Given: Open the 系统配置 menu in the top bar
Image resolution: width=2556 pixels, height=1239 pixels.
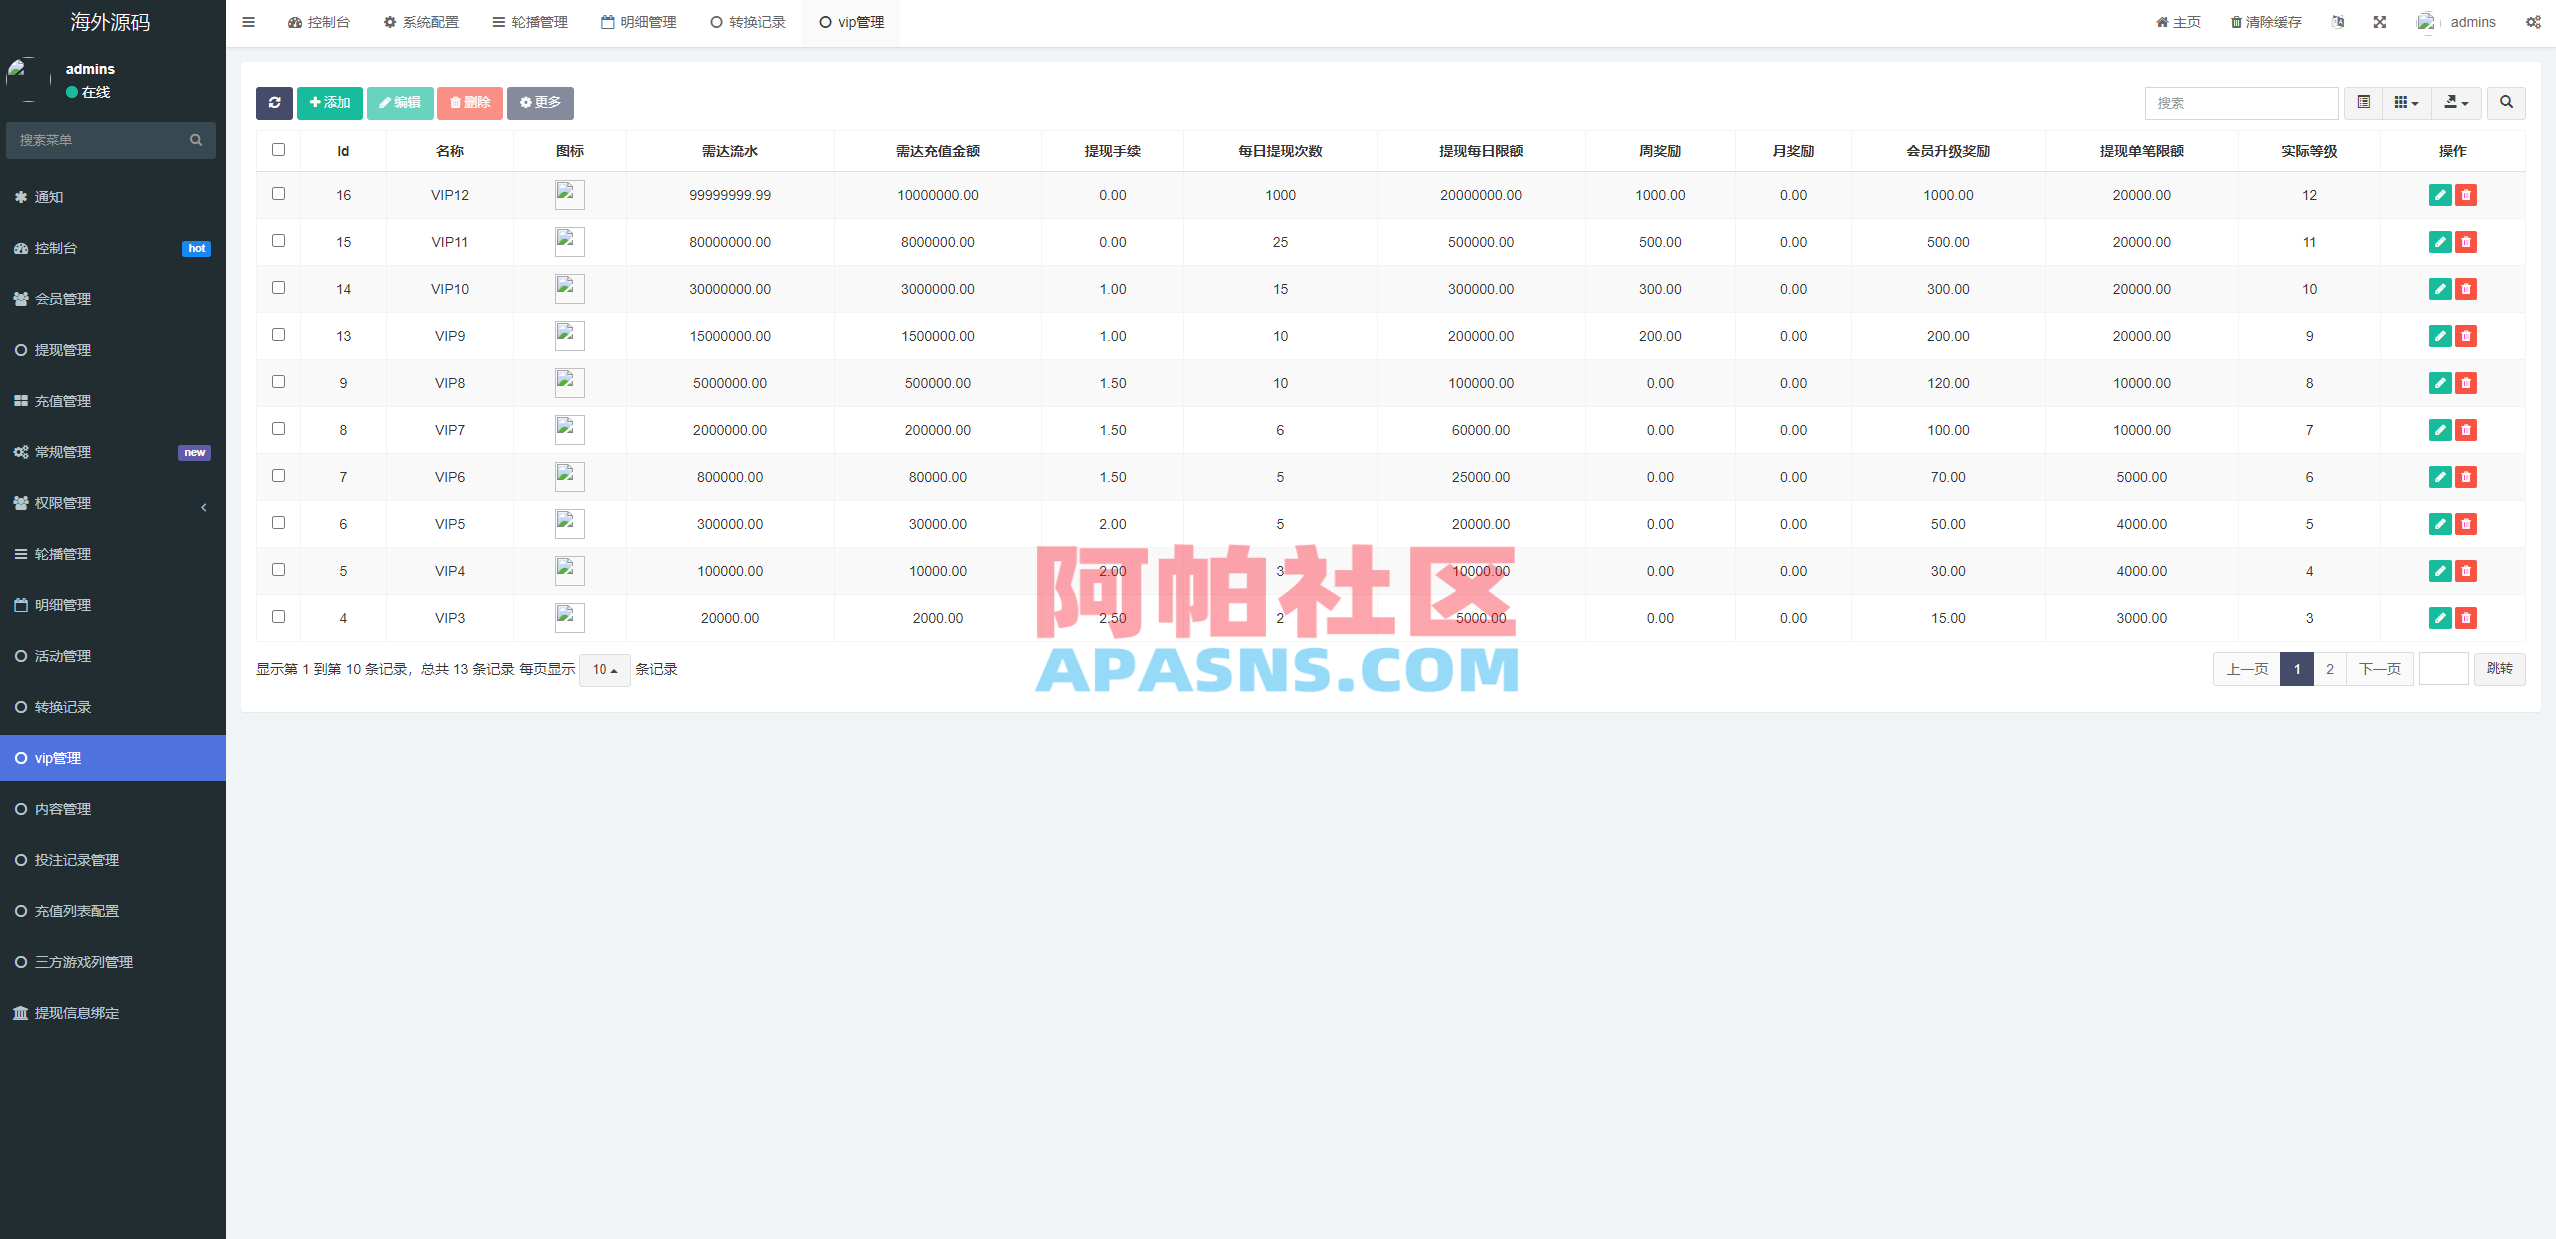Looking at the screenshot, I should point(420,21).
